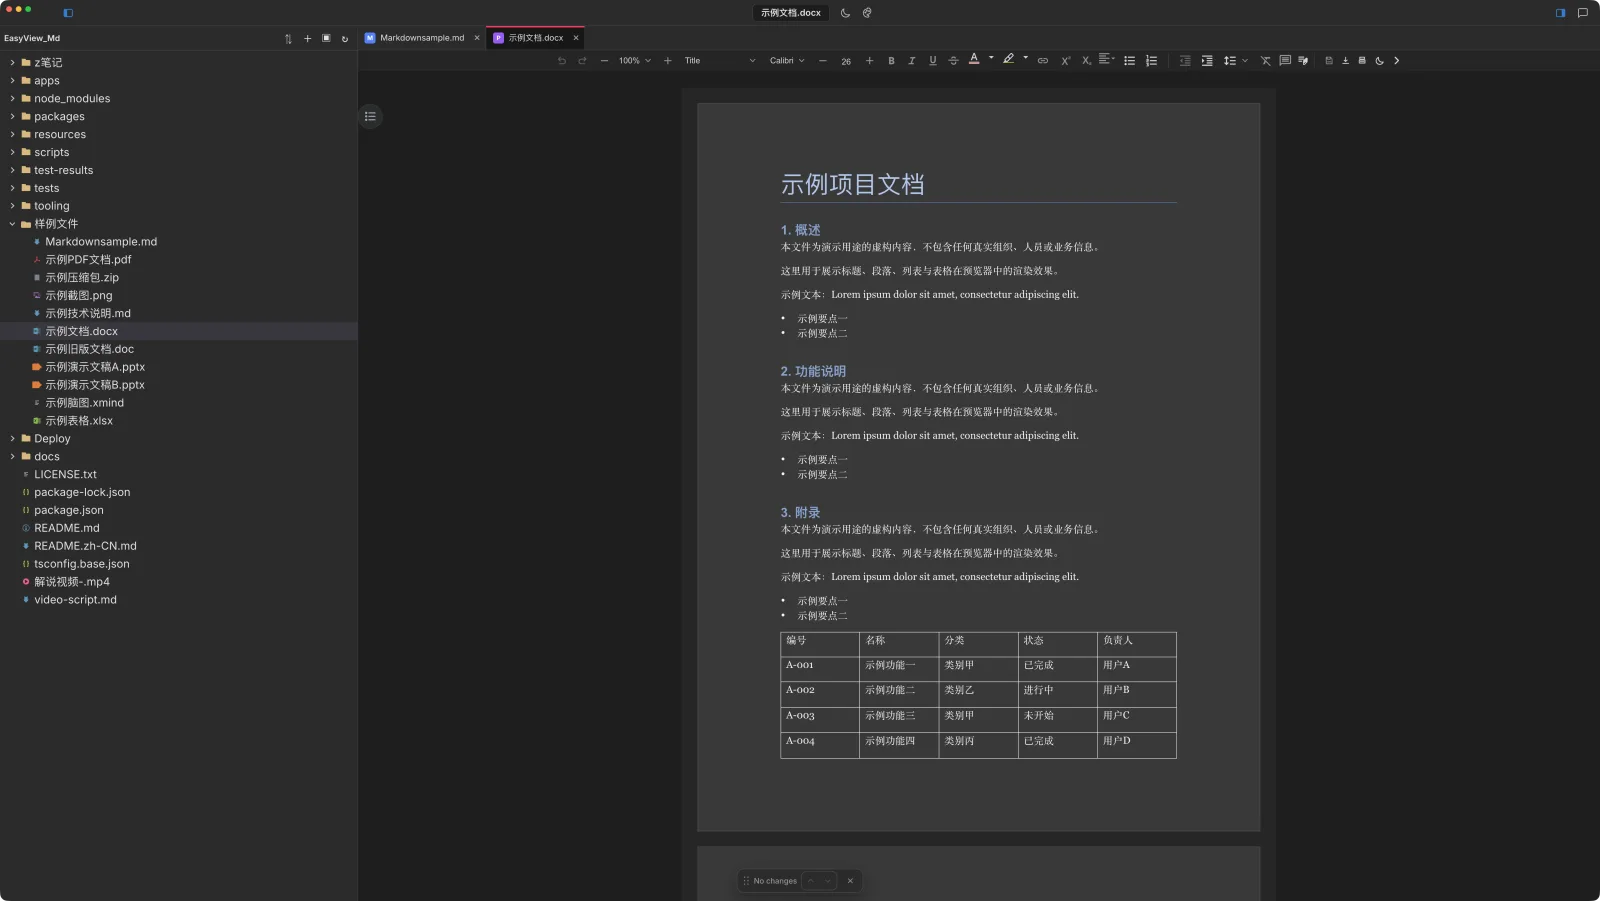Toggle superscript formatting
This screenshot has width=1600, height=901.
point(1066,61)
